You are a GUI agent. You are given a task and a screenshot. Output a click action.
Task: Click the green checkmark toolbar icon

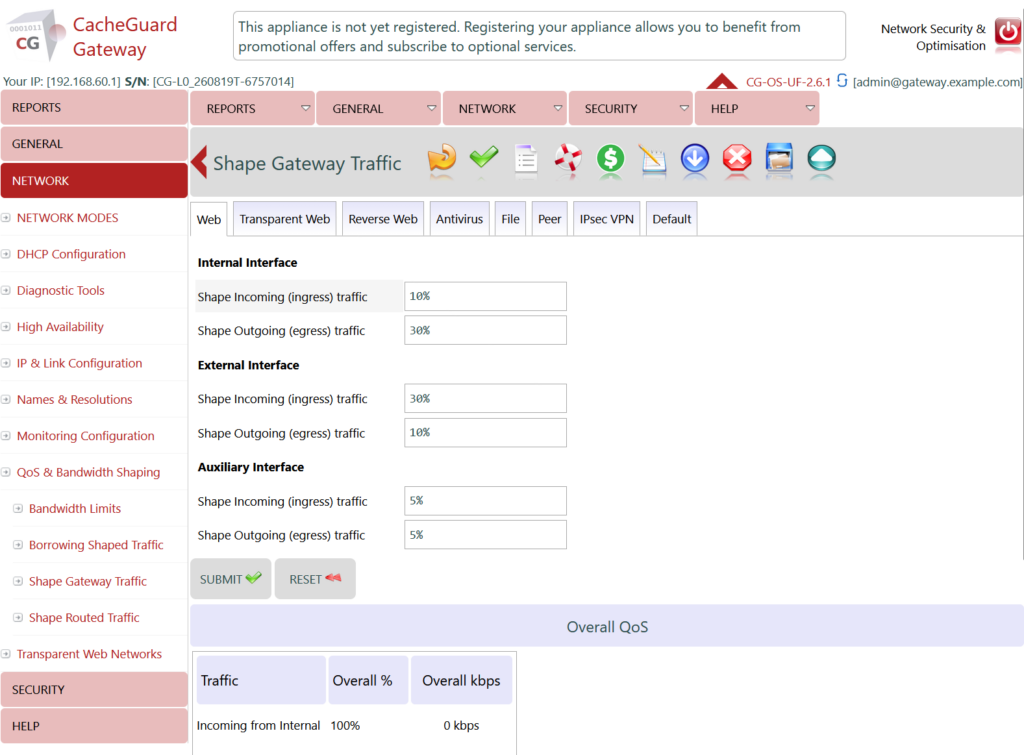484,157
